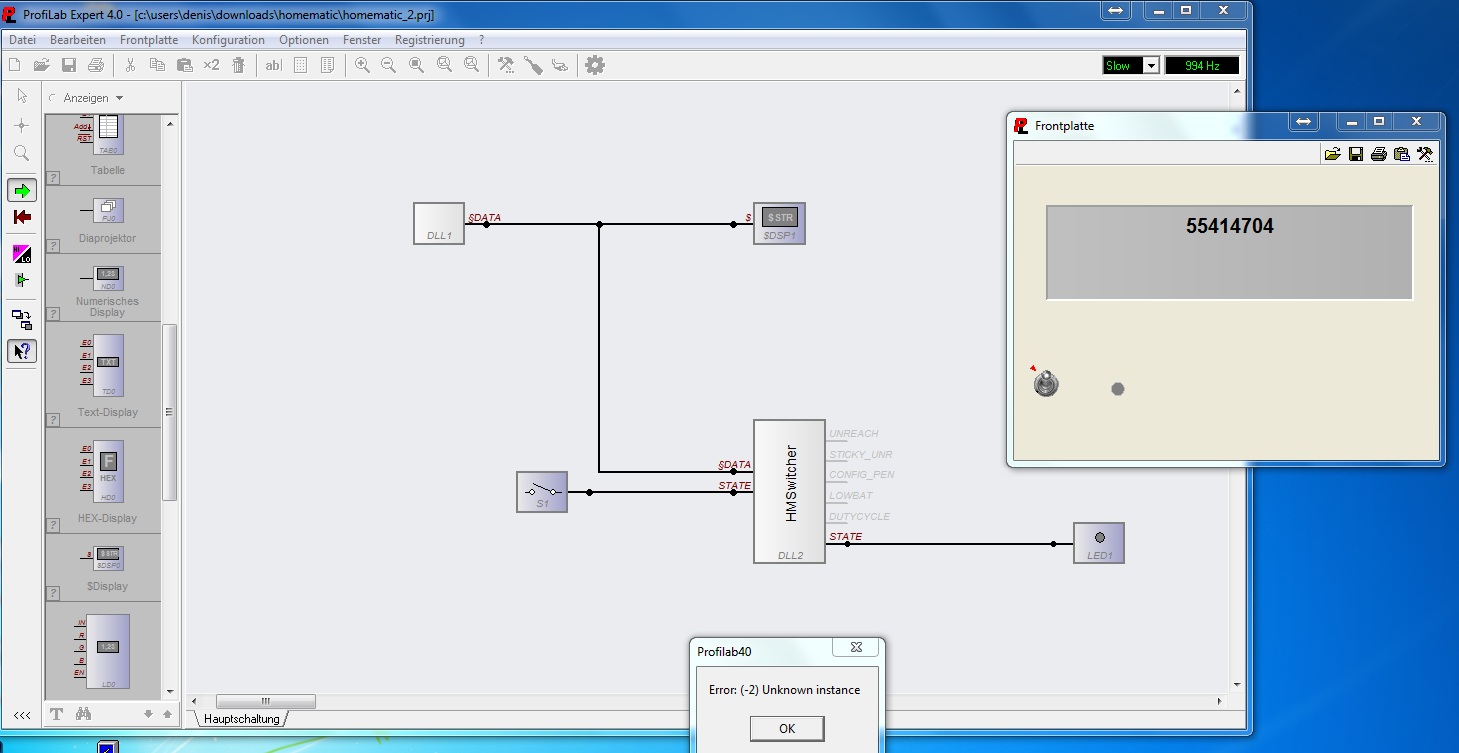The image size is (1459, 753).
Task: Click the New project icon in main toolbar
Action: [15, 65]
